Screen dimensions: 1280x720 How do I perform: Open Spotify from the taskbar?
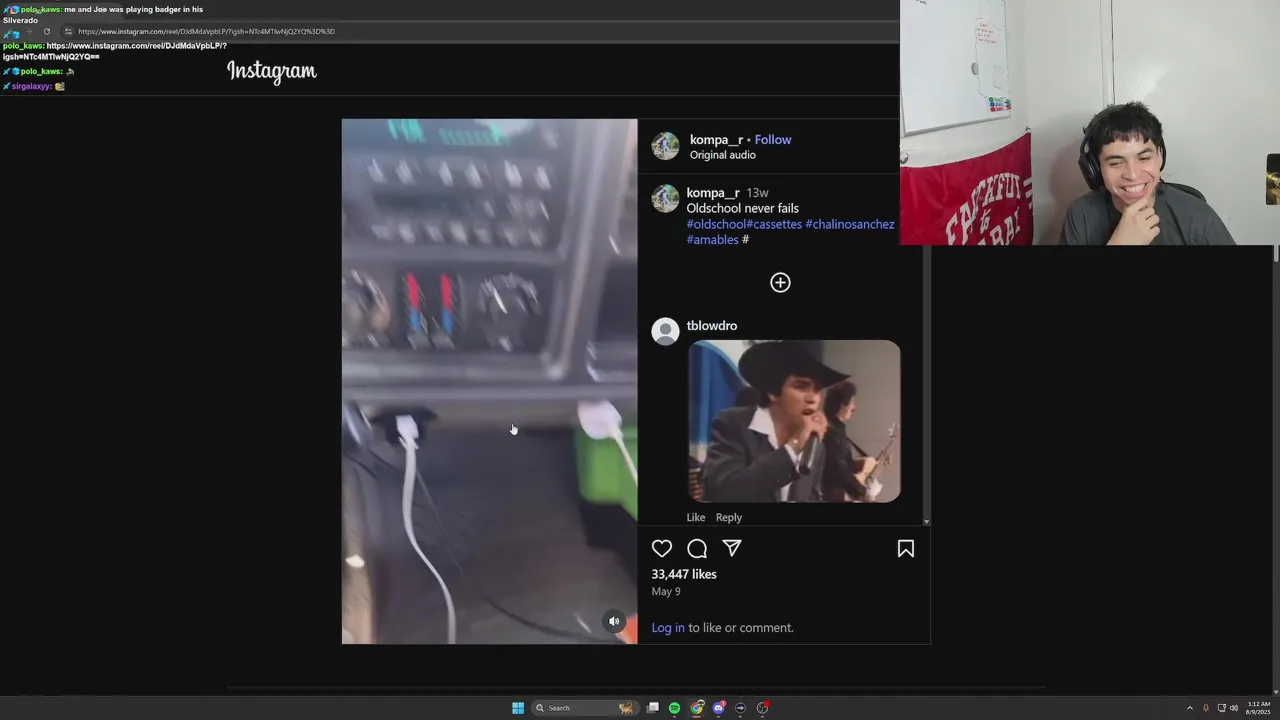point(675,708)
